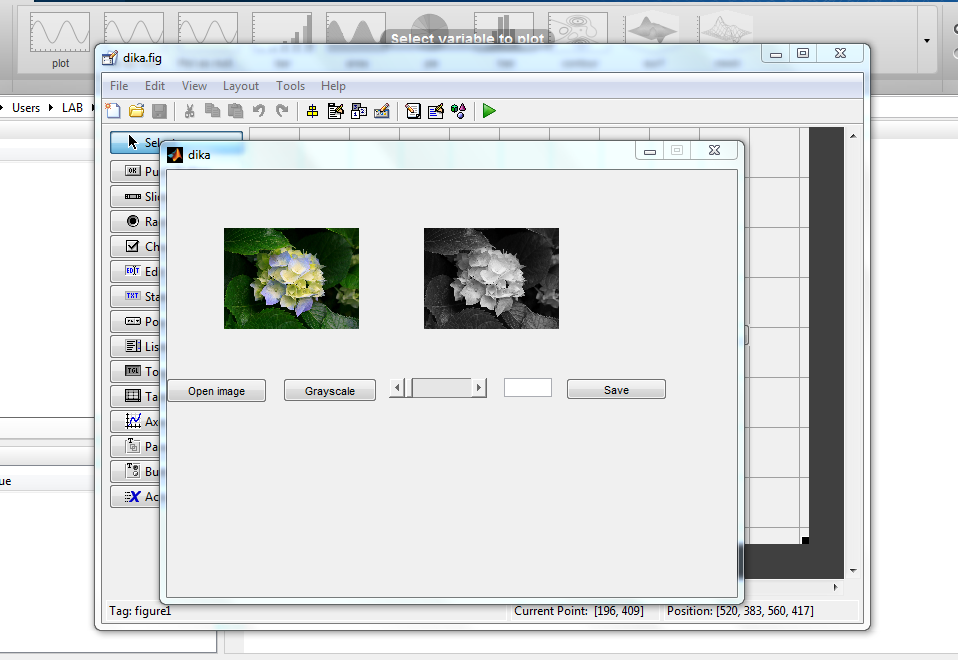The image size is (958, 660).
Task: Click the slider's left arrow in dika
Action: 397,388
